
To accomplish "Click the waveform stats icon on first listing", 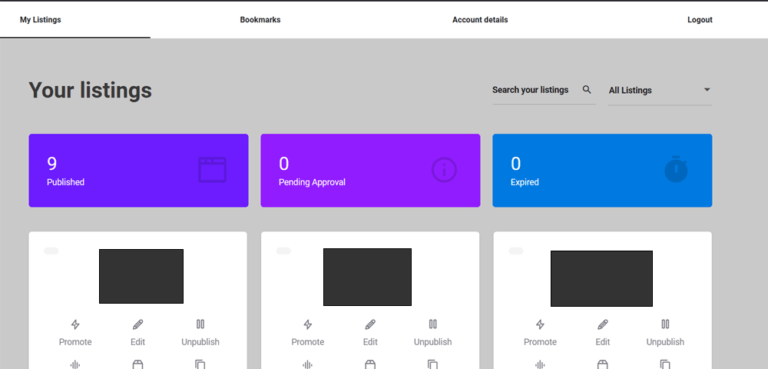I will [75, 364].
